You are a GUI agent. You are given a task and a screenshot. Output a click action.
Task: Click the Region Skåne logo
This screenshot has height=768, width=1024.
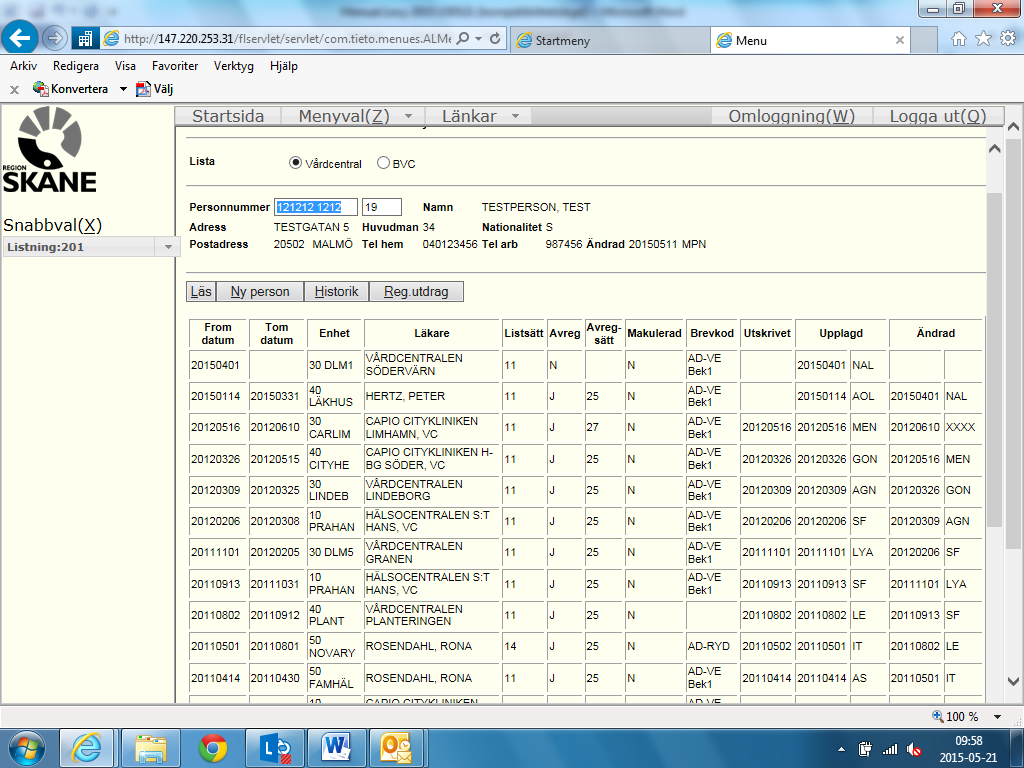(50, 150)
